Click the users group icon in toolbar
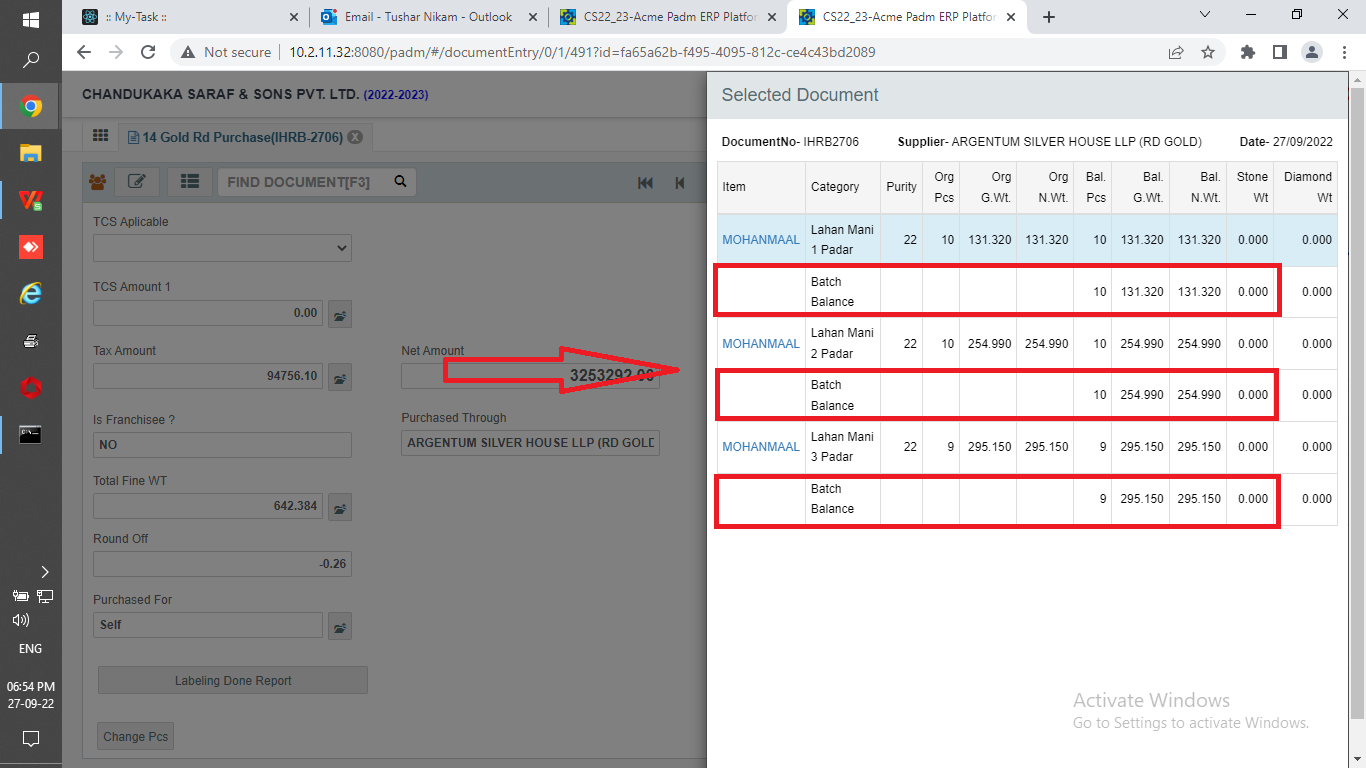This screenshot has height=768, width=1366. (x=98, y=182)
